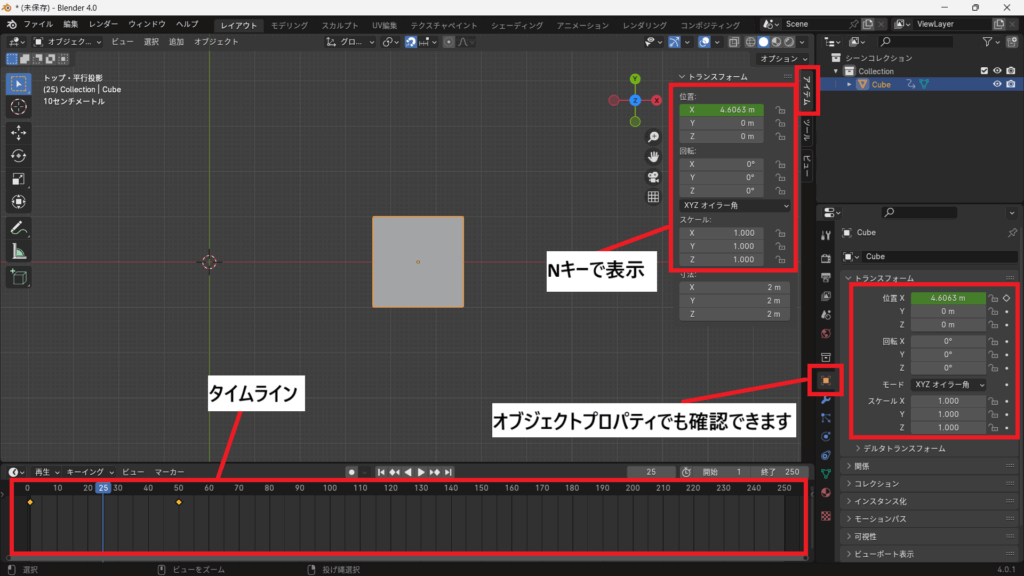This screenshot has height=576, width=1024.
Task: Open the XYZ オイラー角 dropdown in sidebar
Action: click(735, 205)
